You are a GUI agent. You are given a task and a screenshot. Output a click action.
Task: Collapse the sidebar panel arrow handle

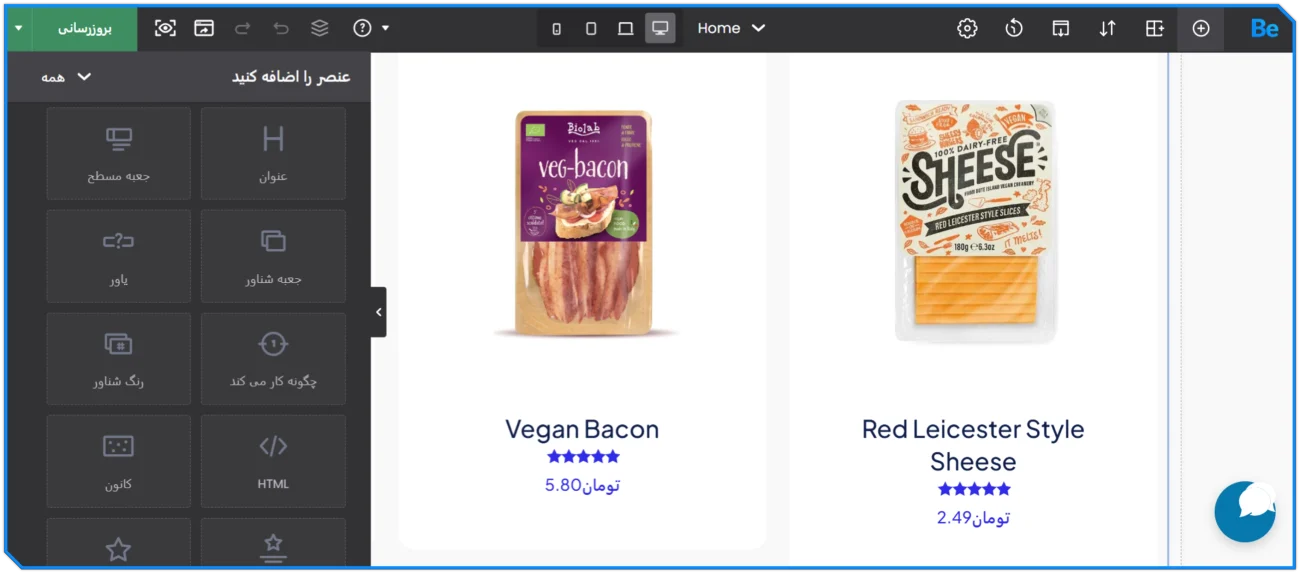pos(378,312)
